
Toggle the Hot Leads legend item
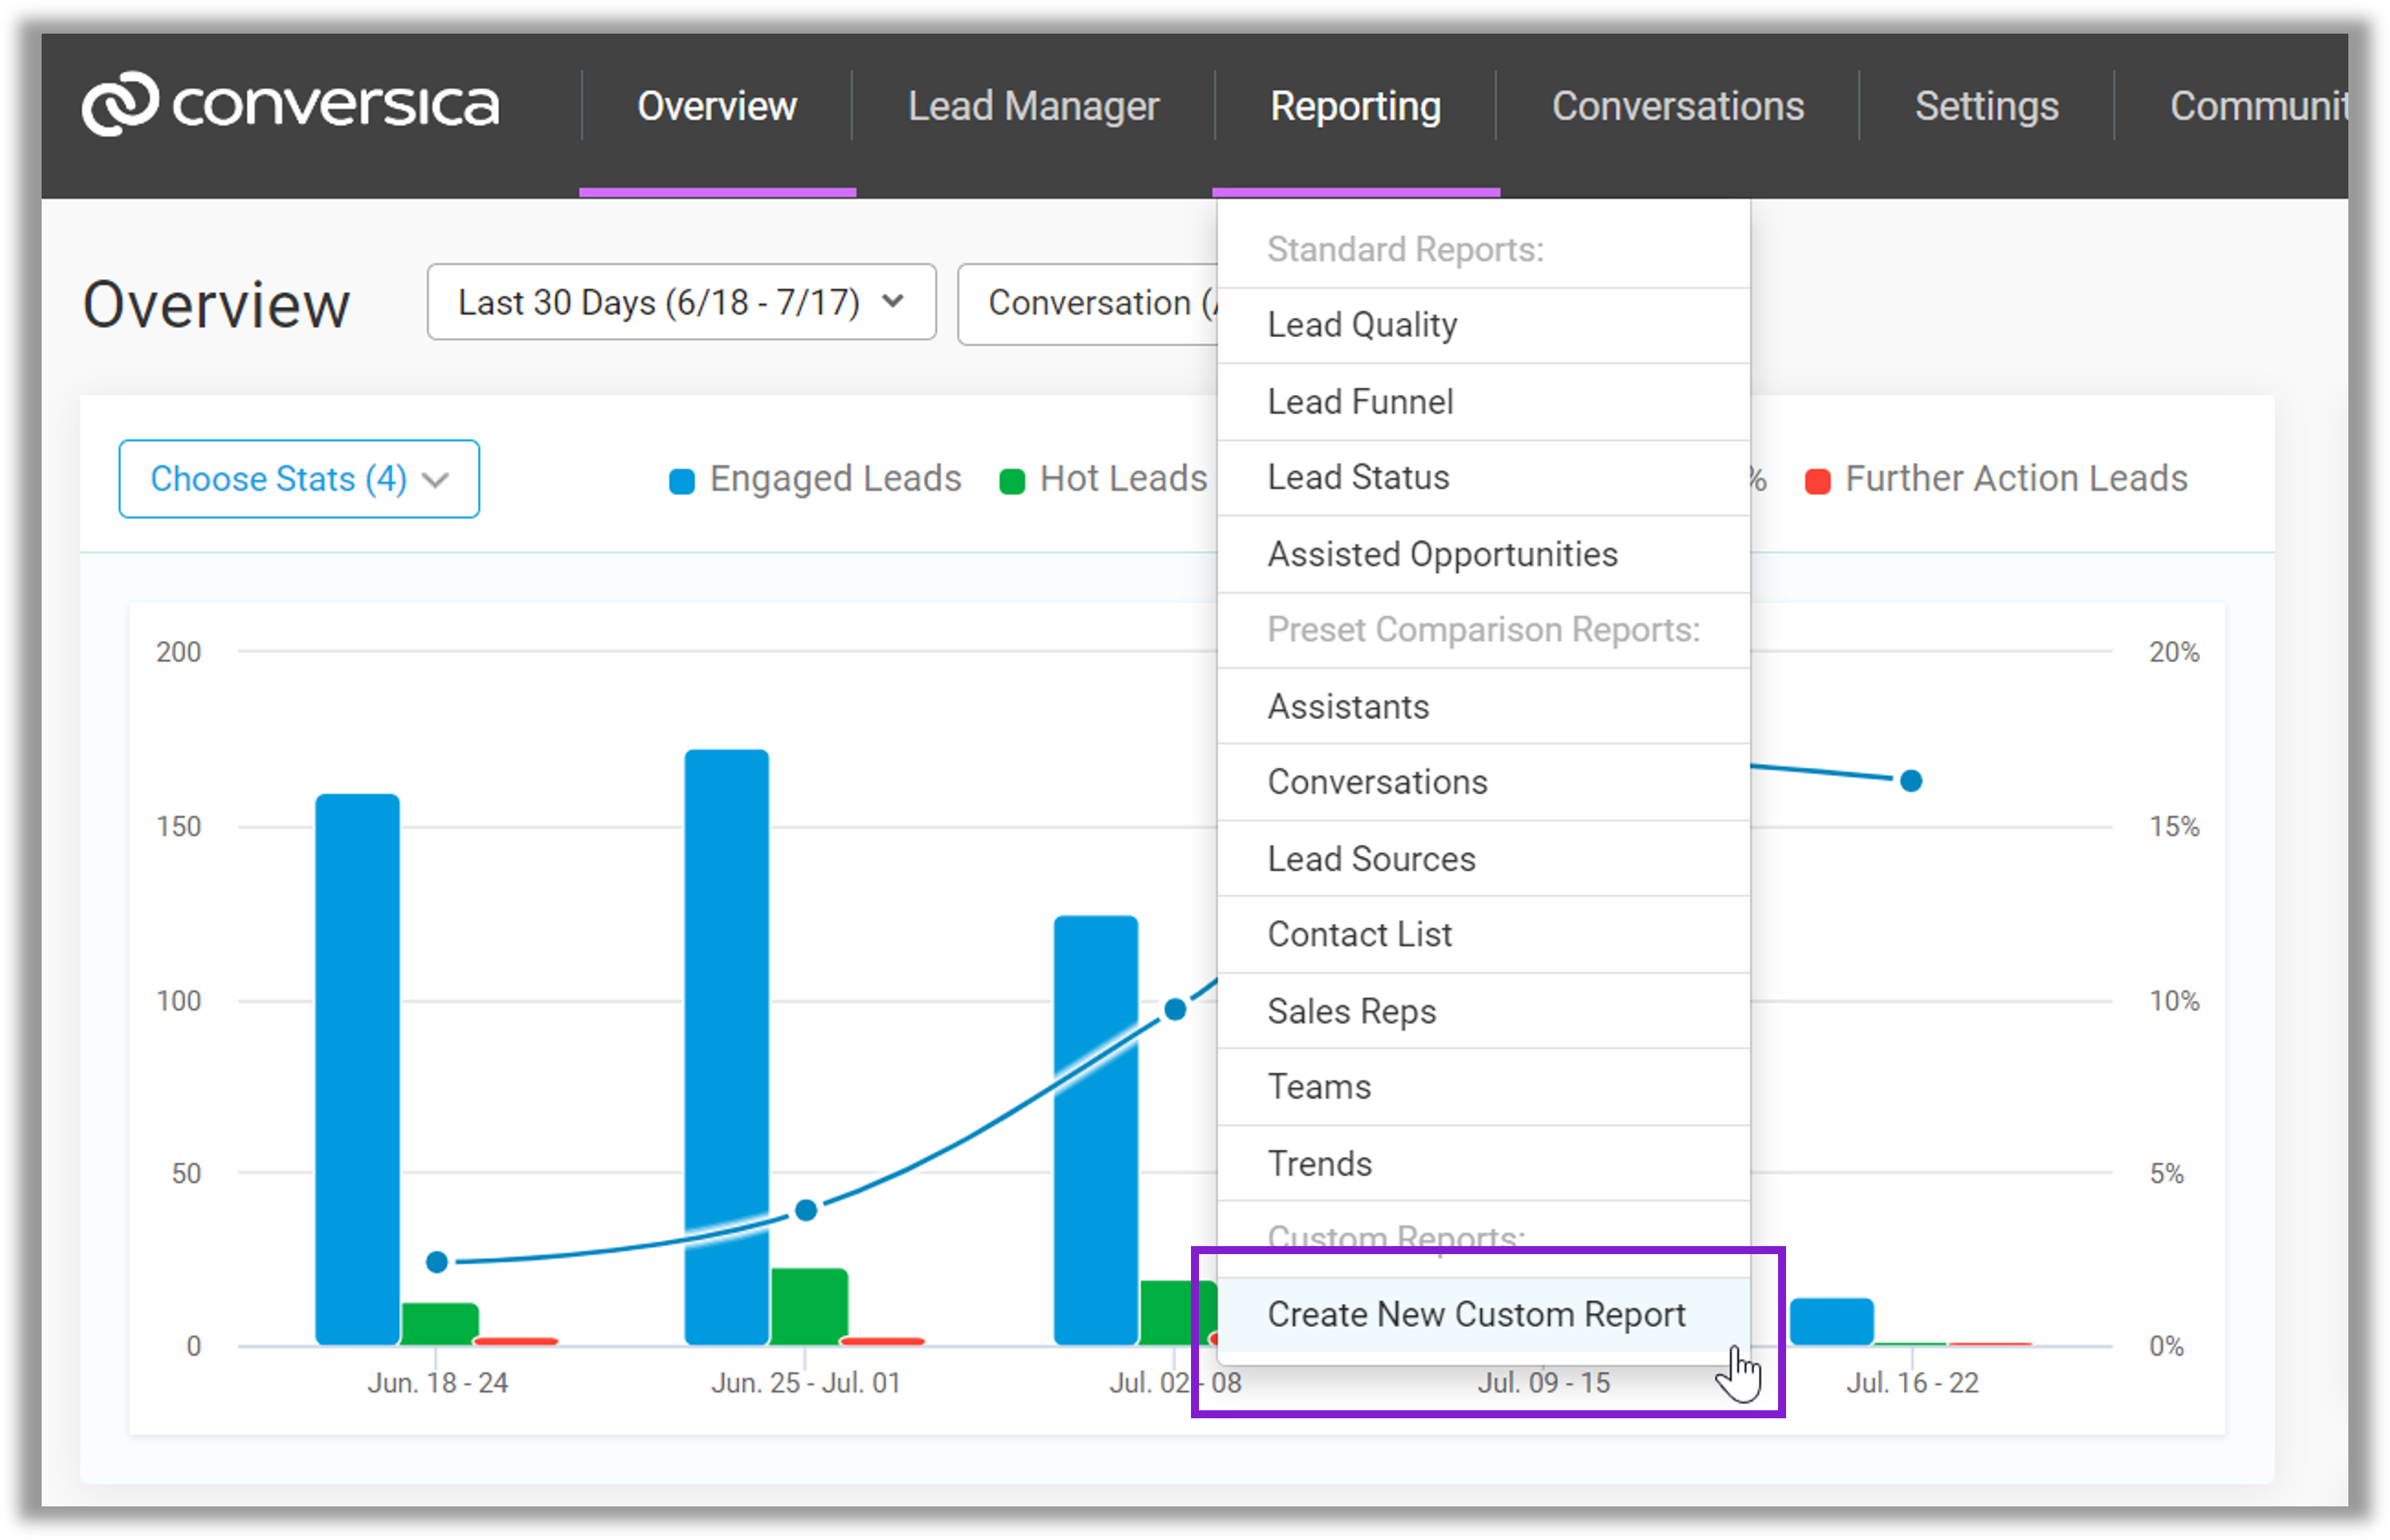[1103, 479]
